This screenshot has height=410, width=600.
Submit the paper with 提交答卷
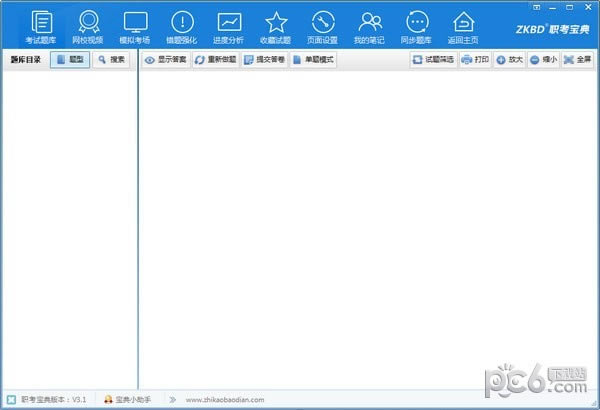point(263,60)
